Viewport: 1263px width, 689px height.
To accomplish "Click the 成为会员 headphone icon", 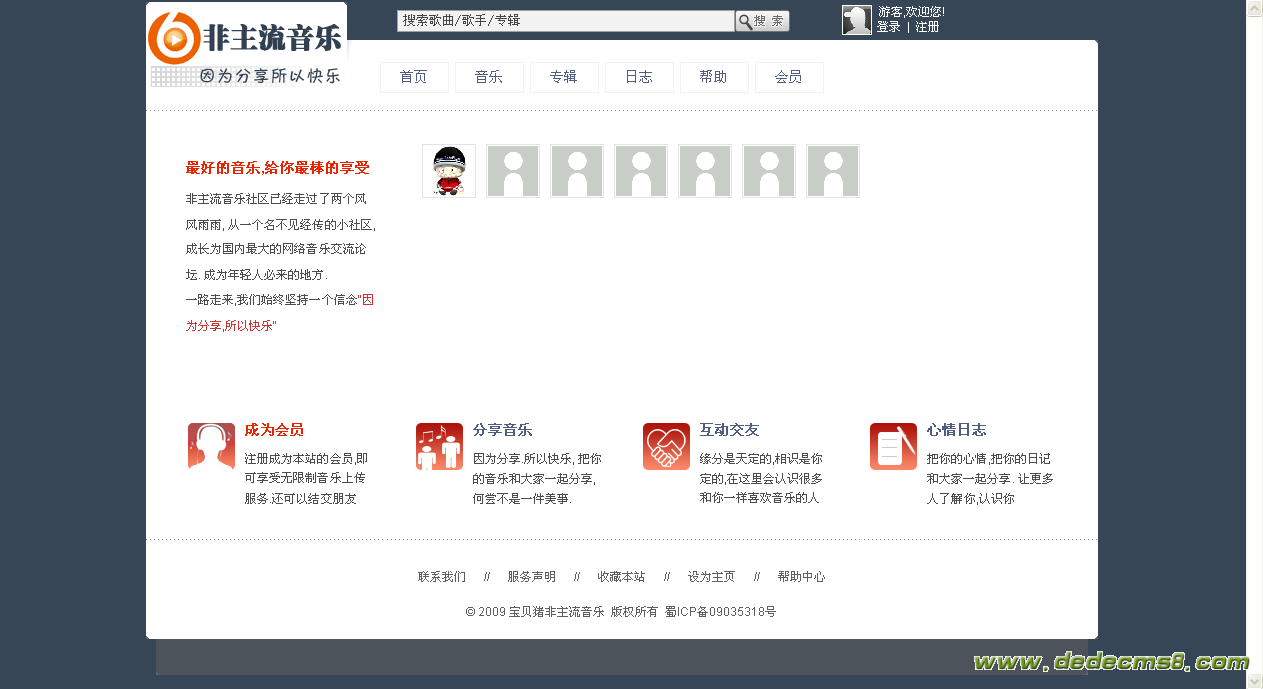I will tap(211, 446).
